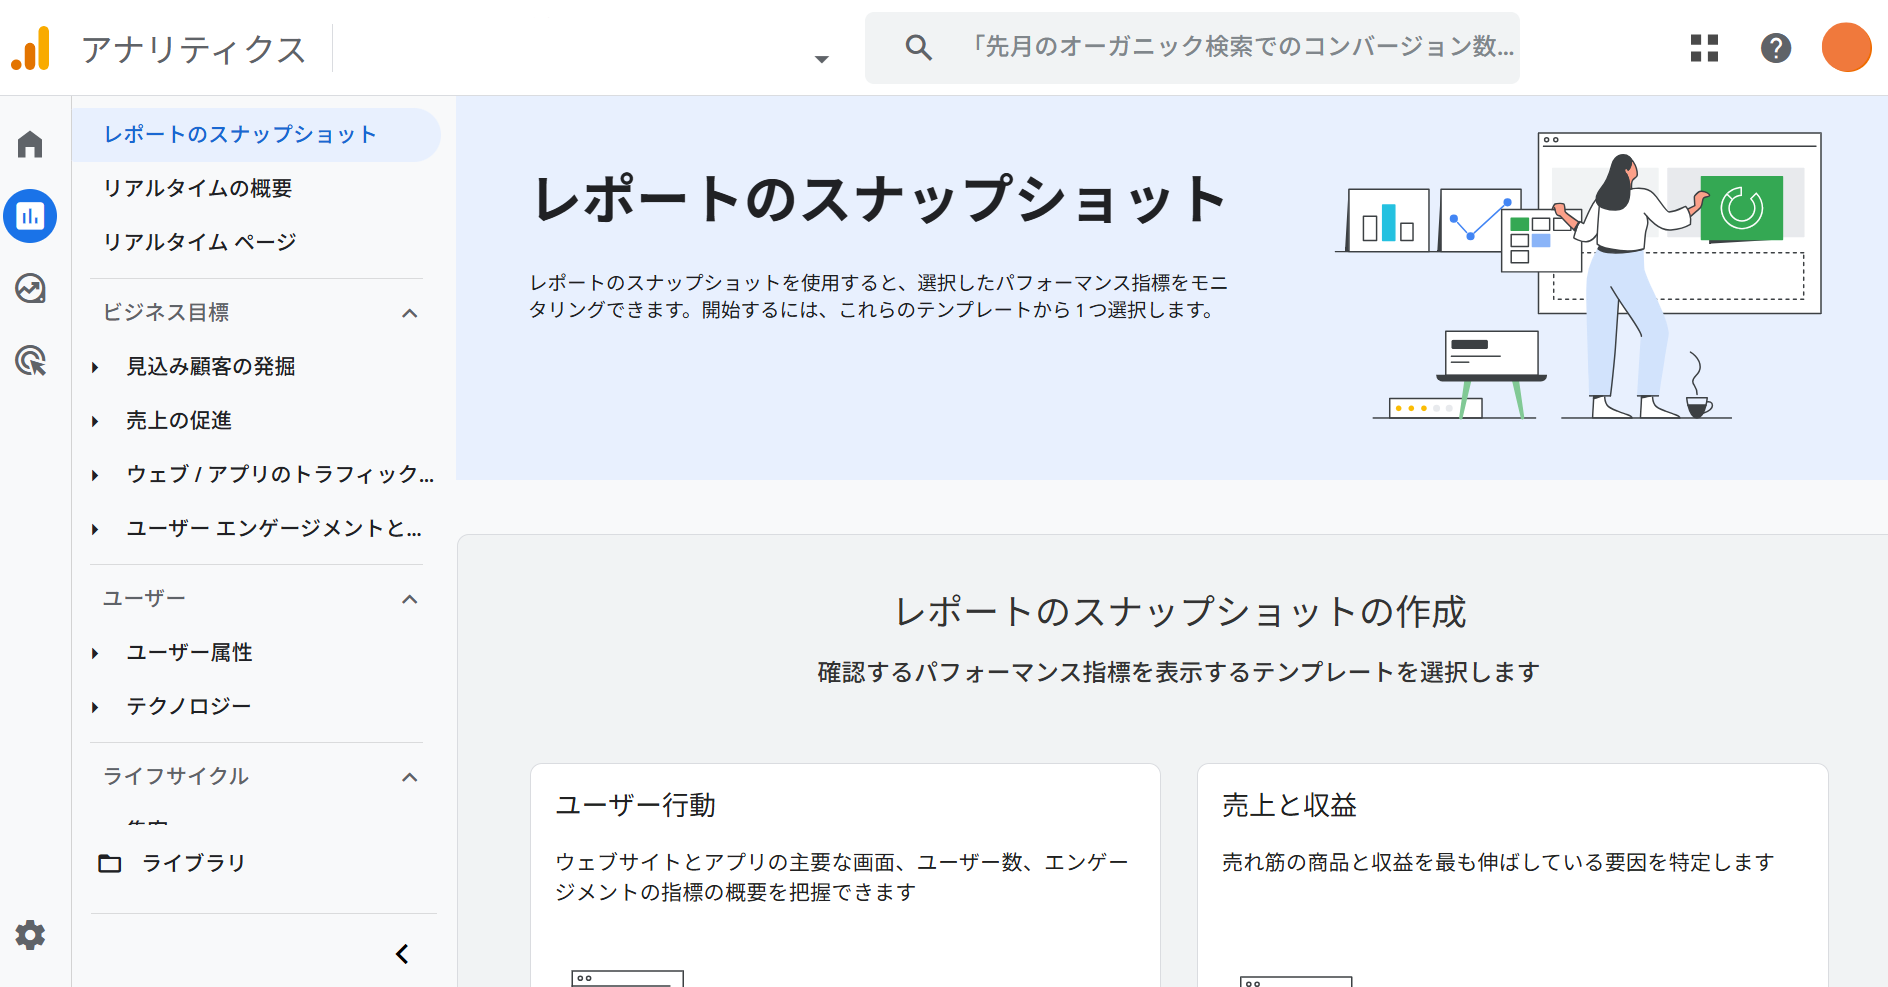Expand the テクノロジー tree item
The image size is (1888, 987).
pyautogui.click(x=96, y=707)
